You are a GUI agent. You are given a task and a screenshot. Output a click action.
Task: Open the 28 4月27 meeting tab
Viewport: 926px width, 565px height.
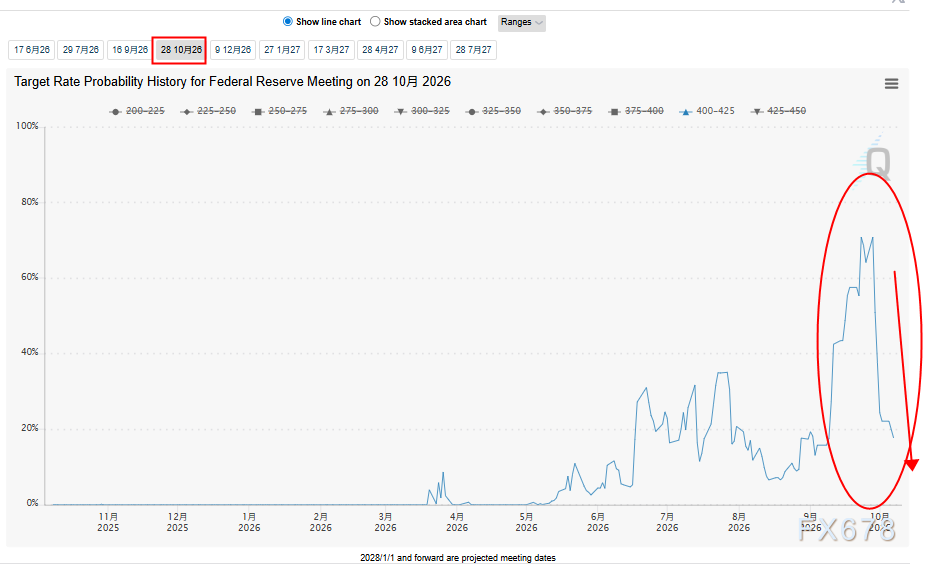(x=380, y=50)
